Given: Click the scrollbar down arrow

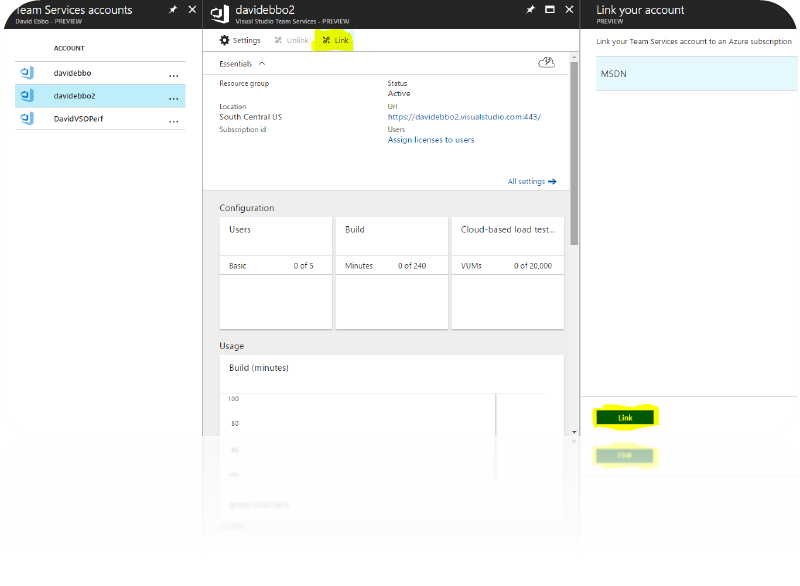Looking at the screenshot, I should pyautogui.click(x=574, y=432).
